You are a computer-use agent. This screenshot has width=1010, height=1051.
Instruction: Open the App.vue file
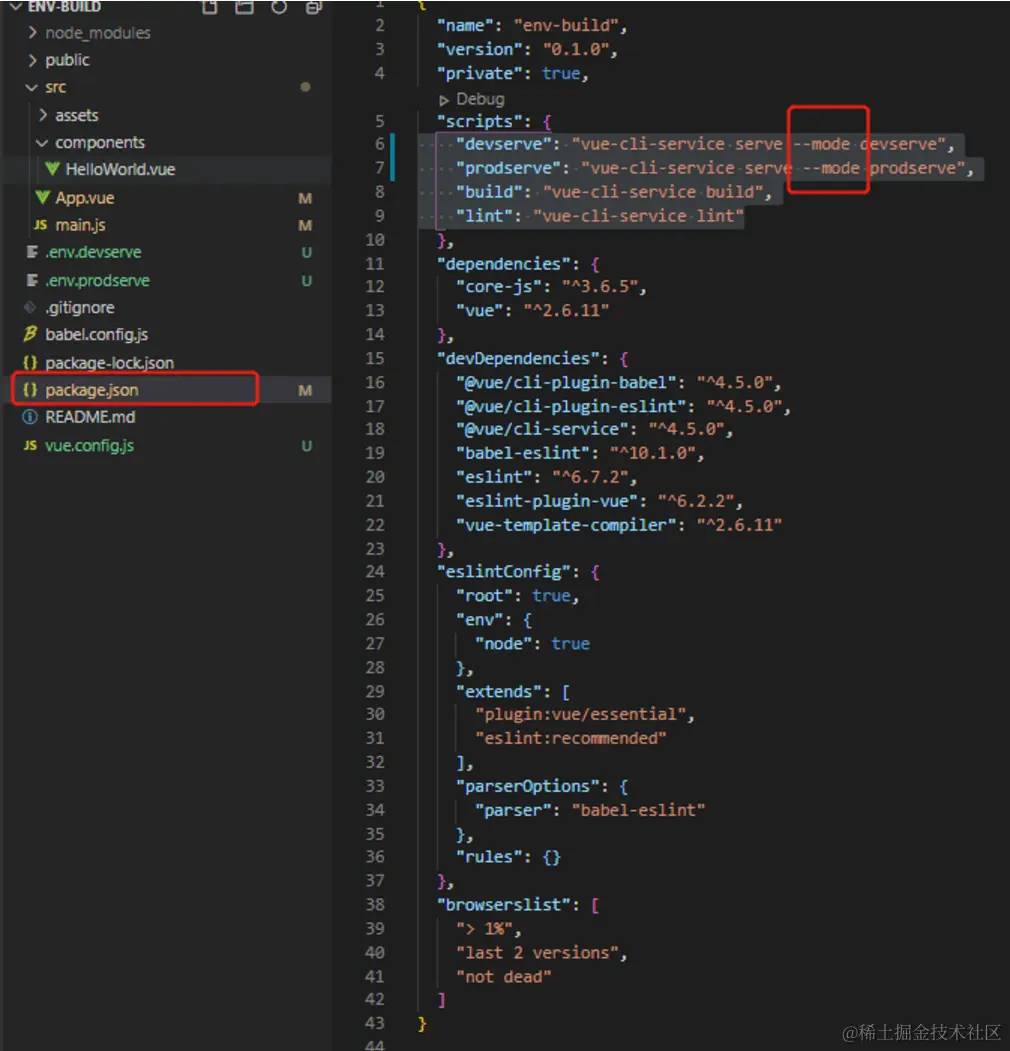[x=84, y=198]
